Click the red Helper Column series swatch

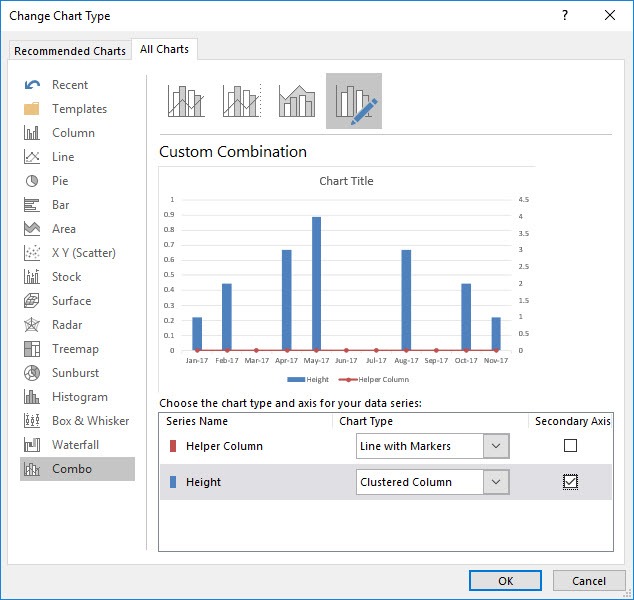pyautogui.click(x=173, y=446)
